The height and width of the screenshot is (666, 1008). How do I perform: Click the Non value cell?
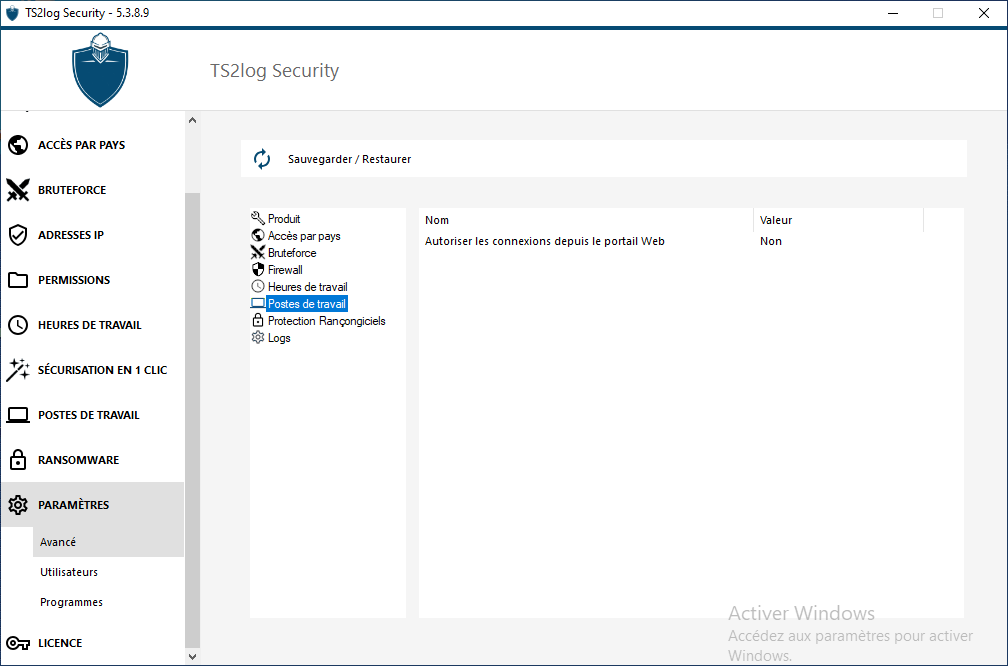[771, 241]
